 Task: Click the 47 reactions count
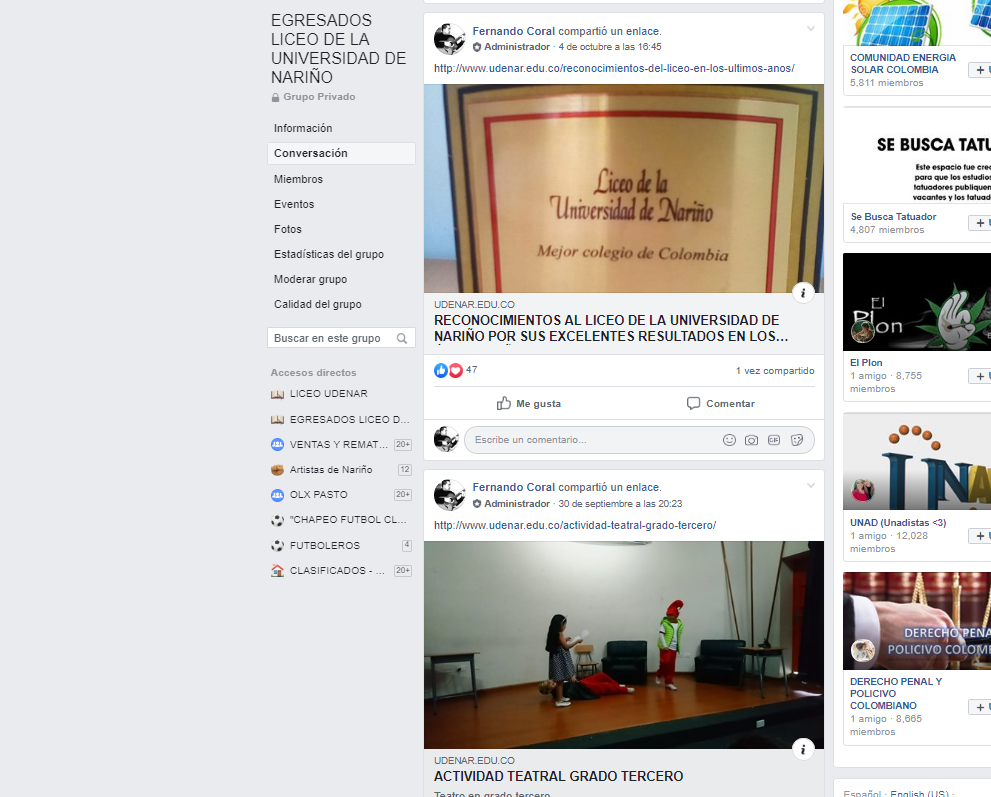coord(471,370)
